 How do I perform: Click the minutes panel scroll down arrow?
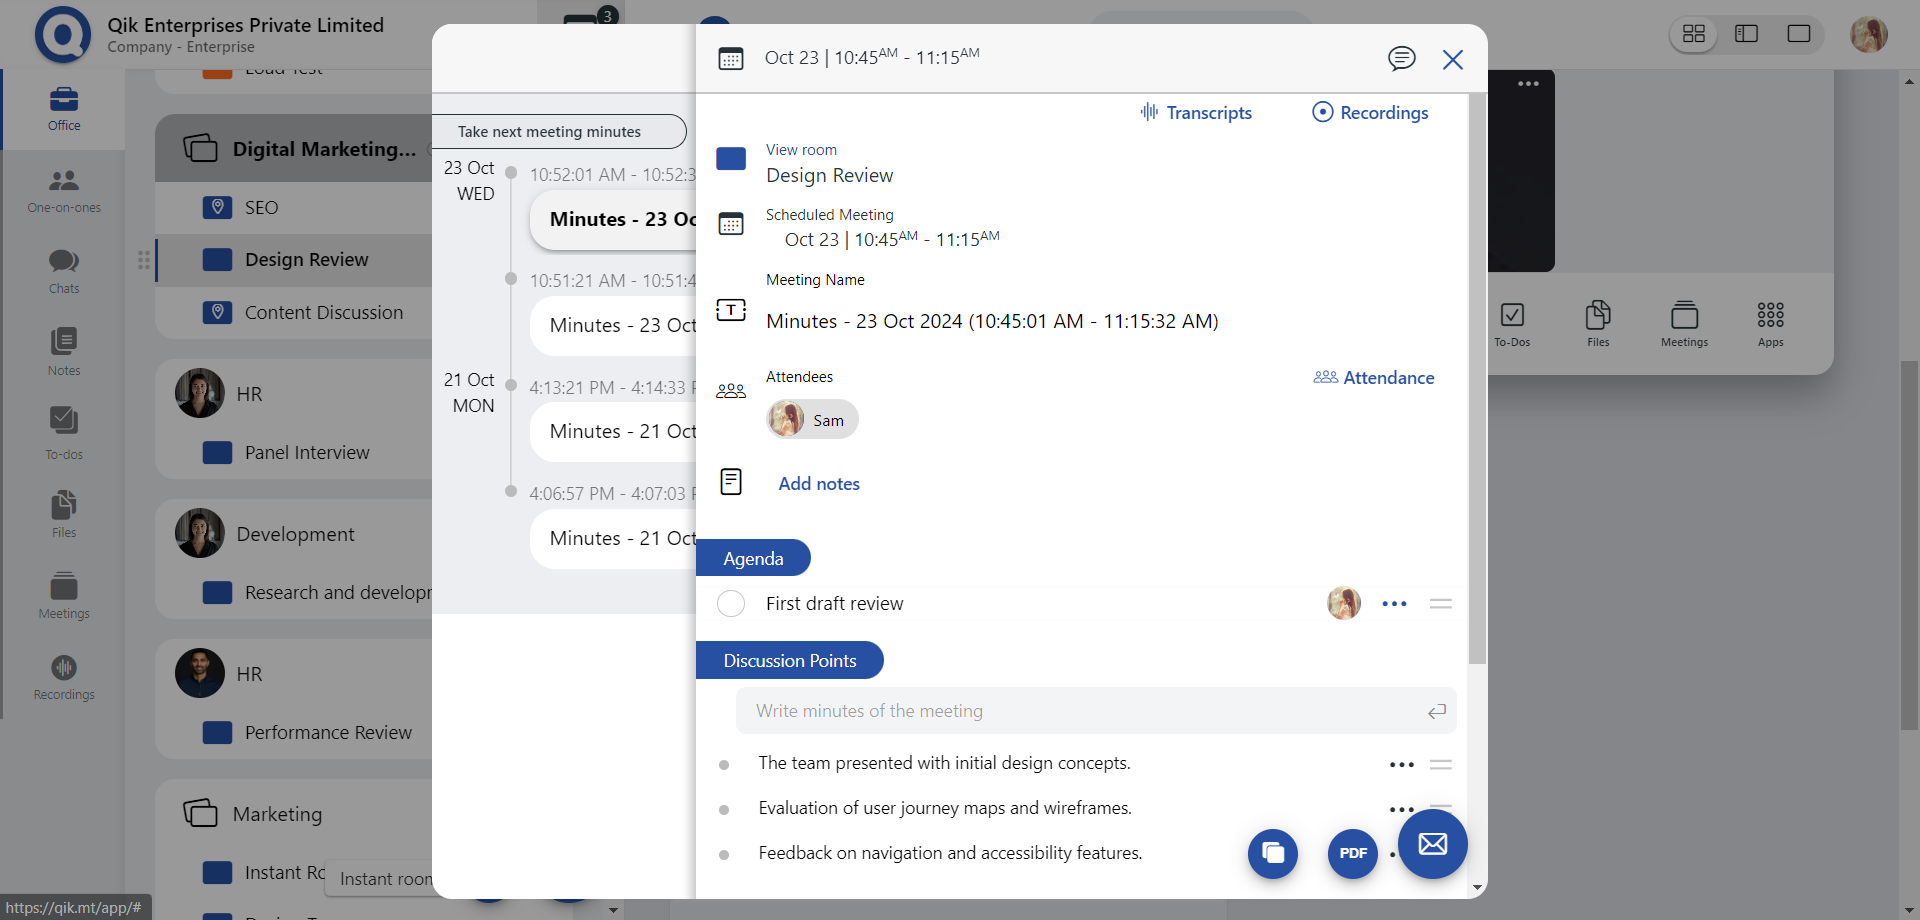pyautogui.click(x=1477, y=887)
